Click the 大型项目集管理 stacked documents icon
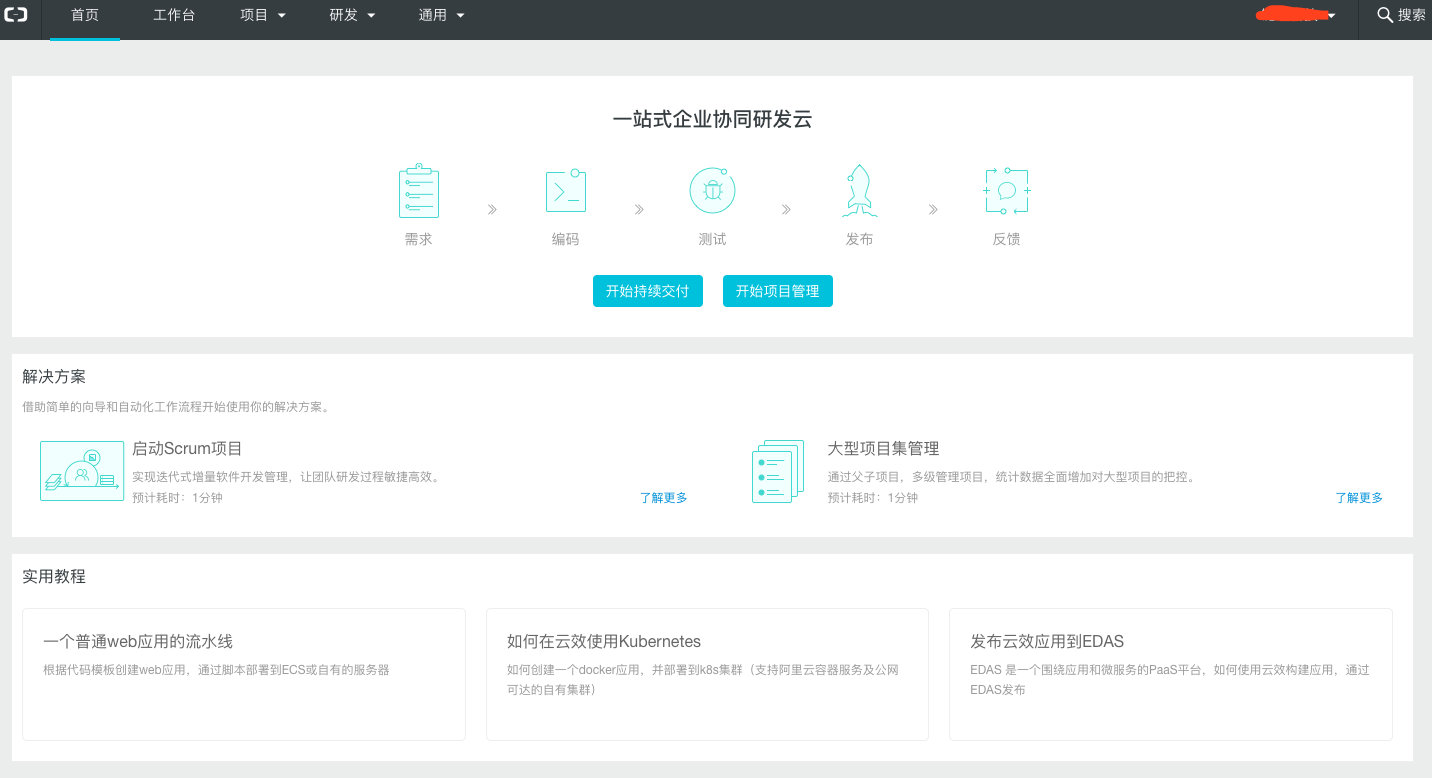 777,471
